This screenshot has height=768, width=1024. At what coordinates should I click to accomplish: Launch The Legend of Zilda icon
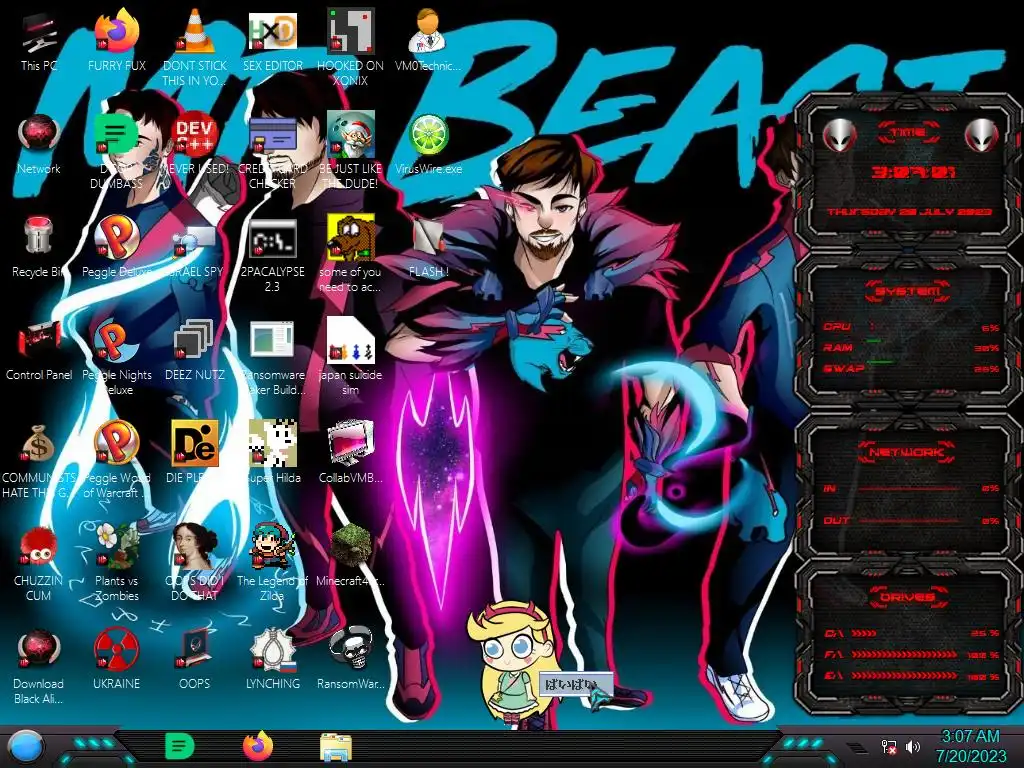(x=272, y=546)
